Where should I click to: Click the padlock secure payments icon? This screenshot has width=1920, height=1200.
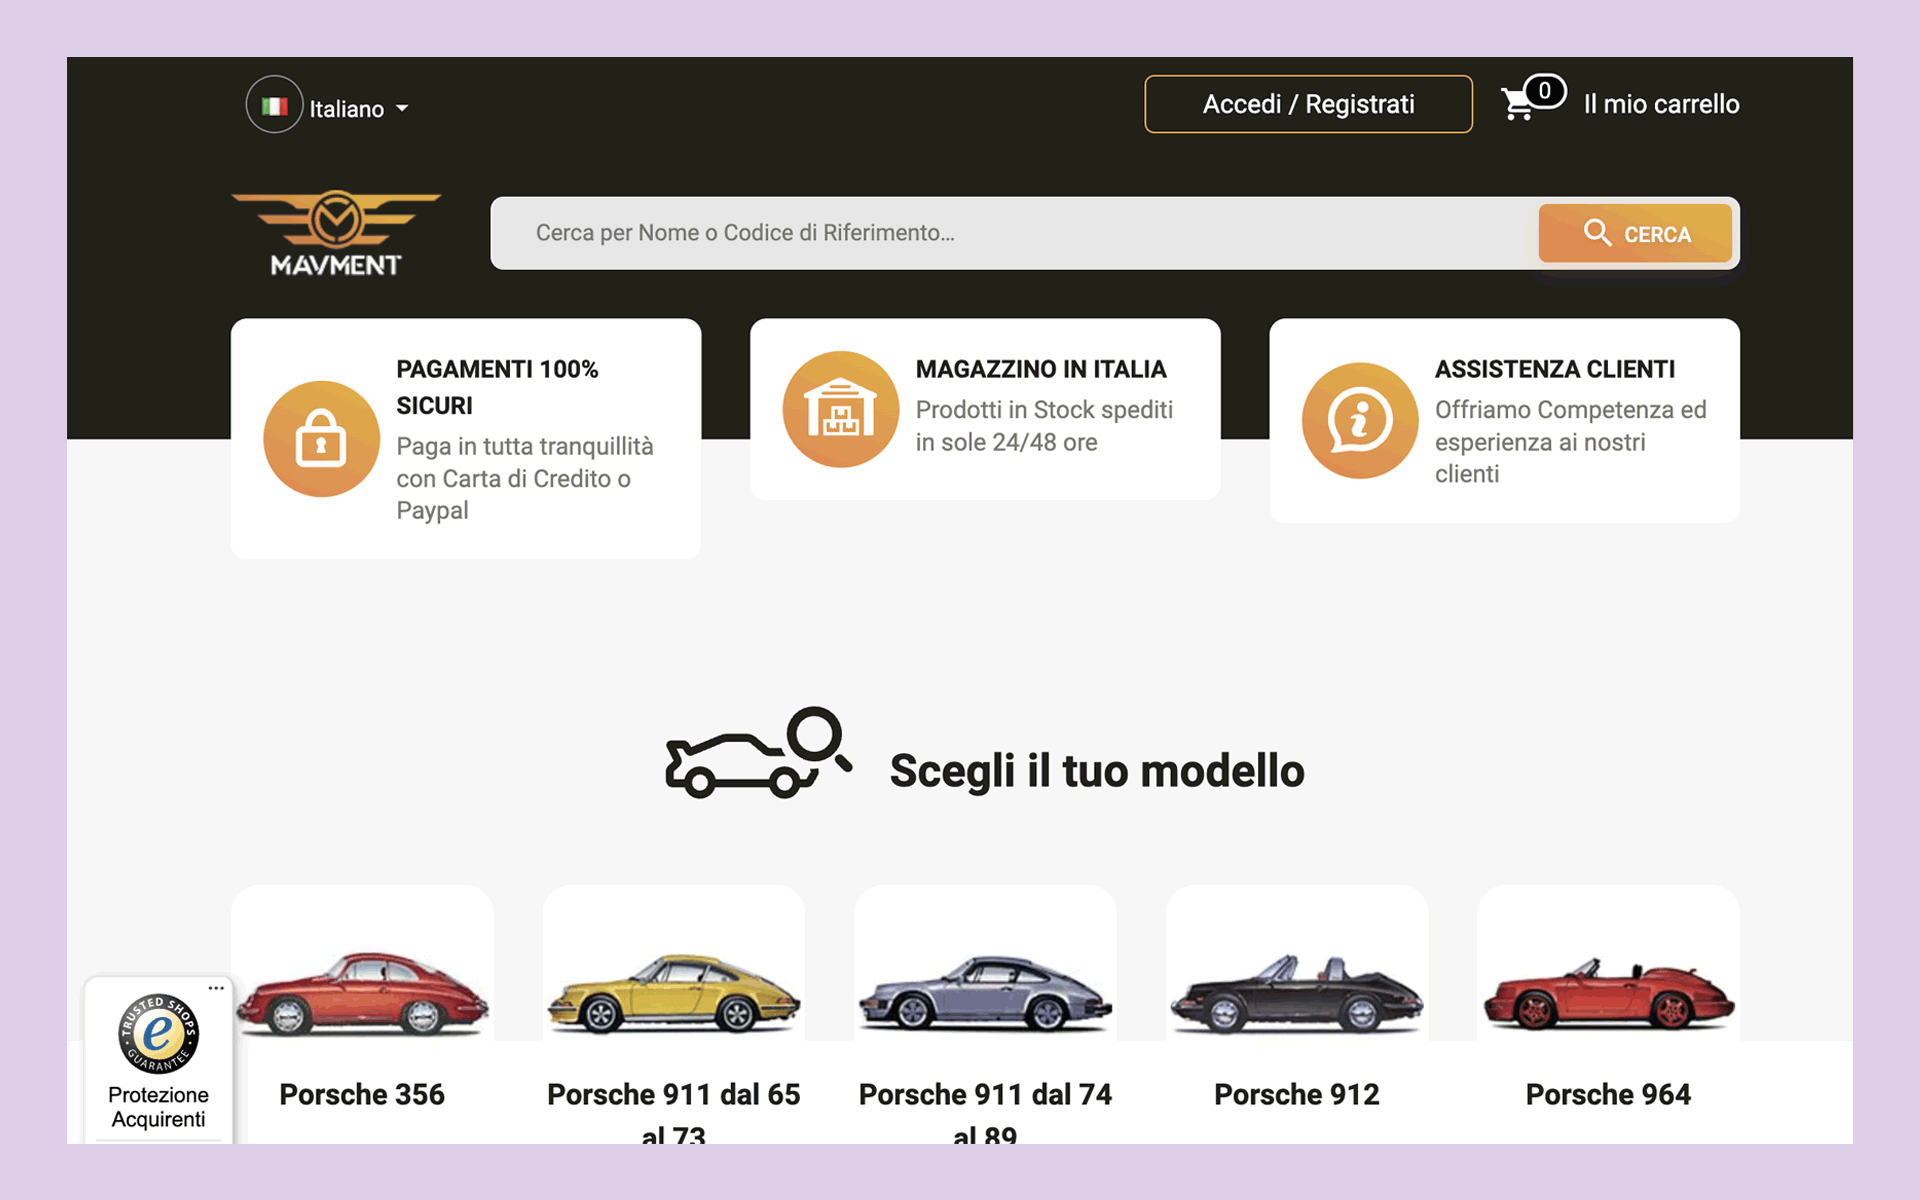pyautogui.click(x=321, y=439)
